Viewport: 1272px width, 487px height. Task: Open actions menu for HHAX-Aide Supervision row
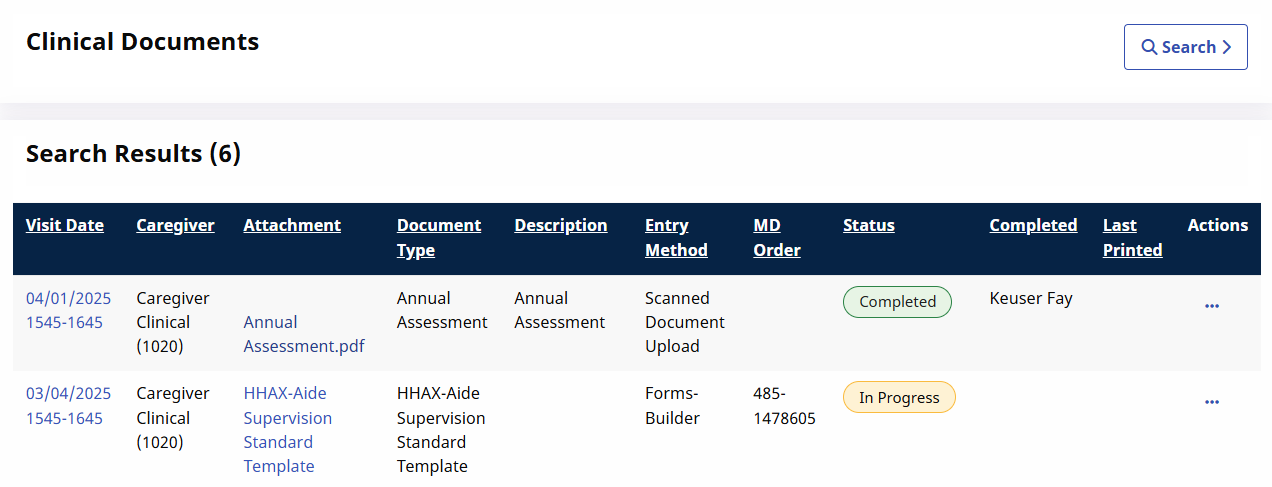(x=1212, y=402)
